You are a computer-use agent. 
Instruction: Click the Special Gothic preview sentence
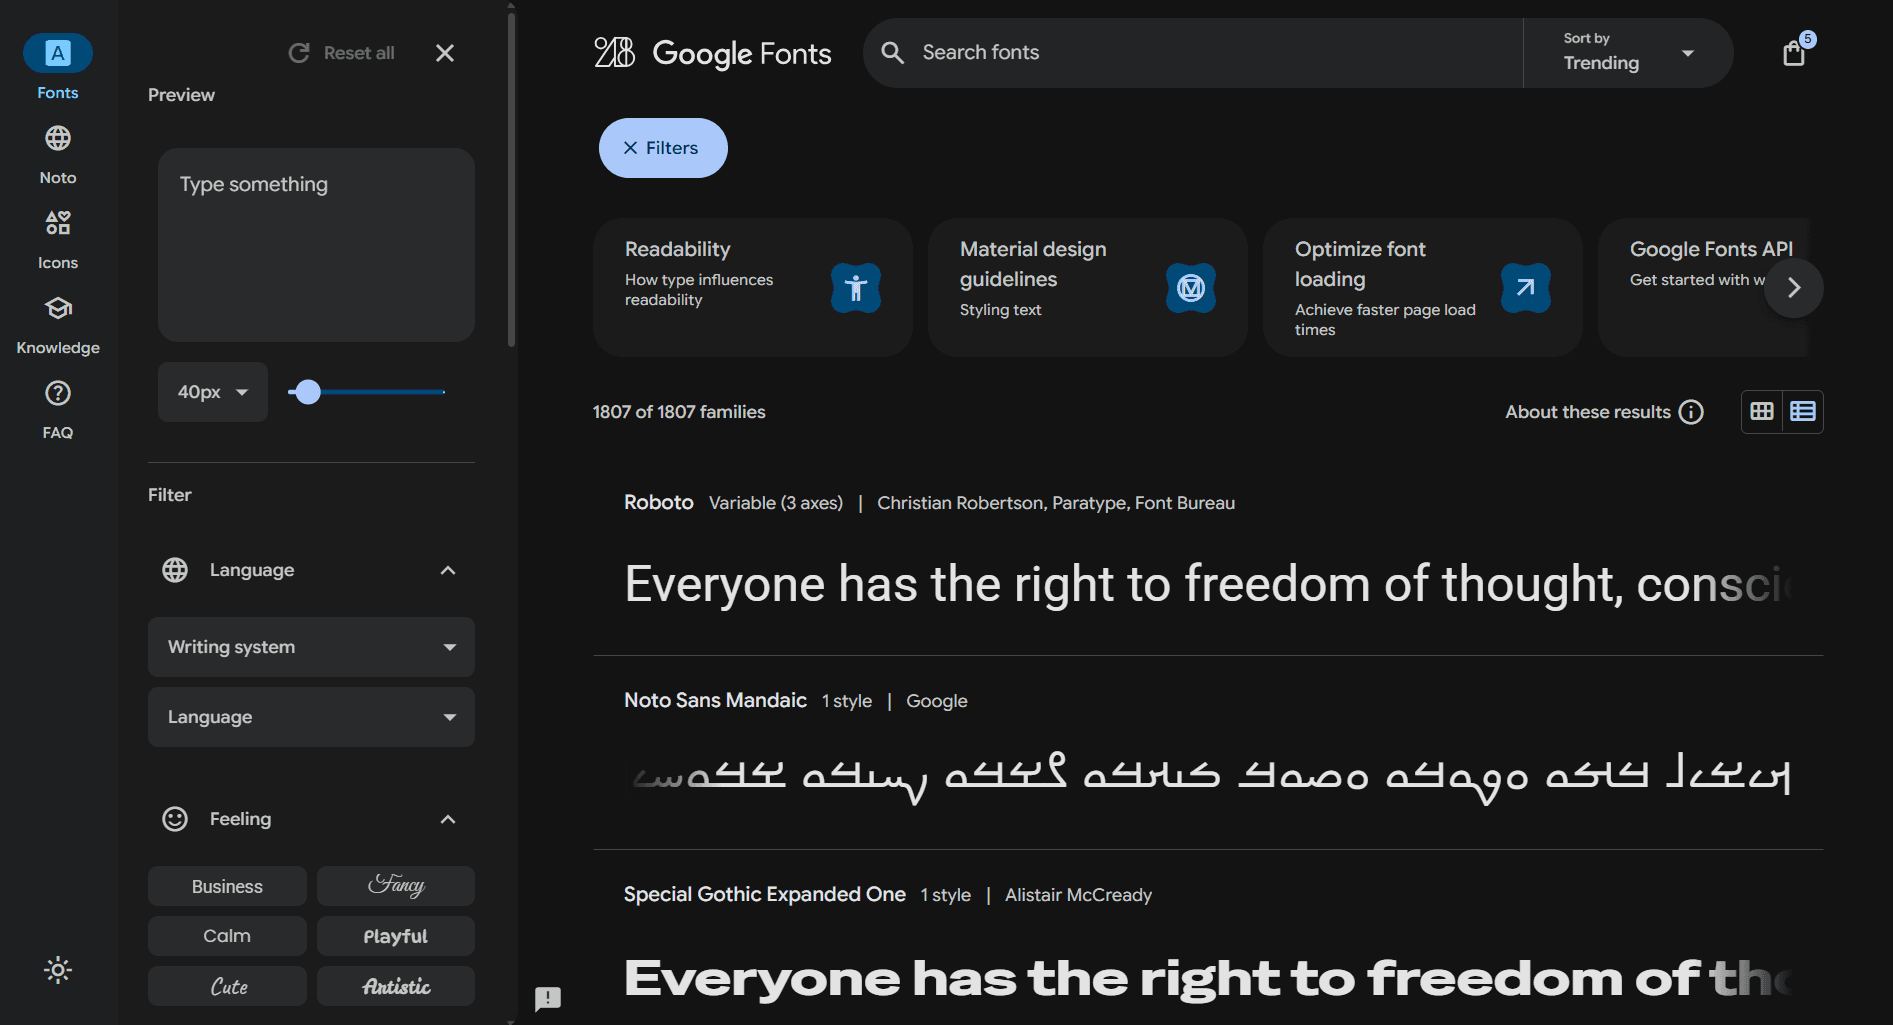1208,978
